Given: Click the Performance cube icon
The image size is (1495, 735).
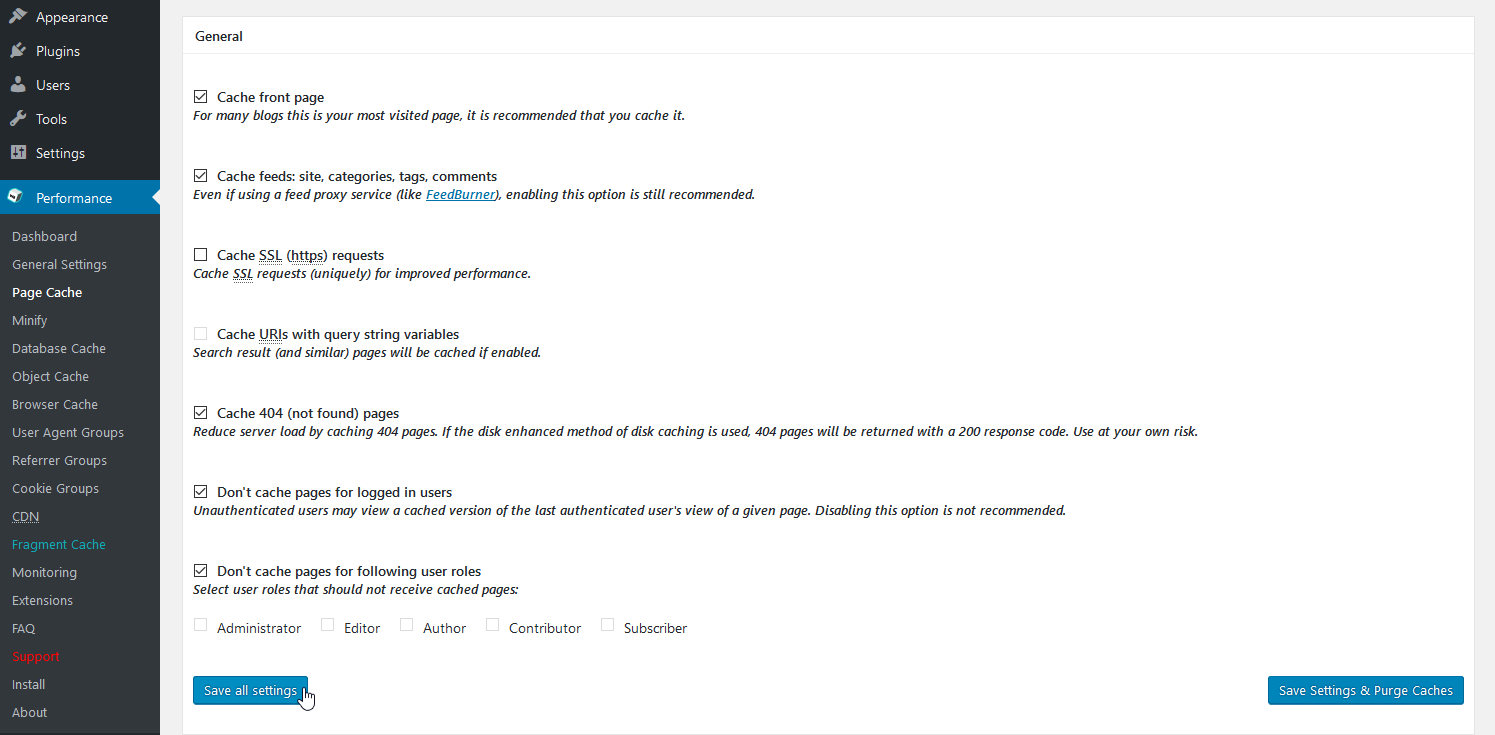Looking at the screenshot, I should click(x=16, y=197).
